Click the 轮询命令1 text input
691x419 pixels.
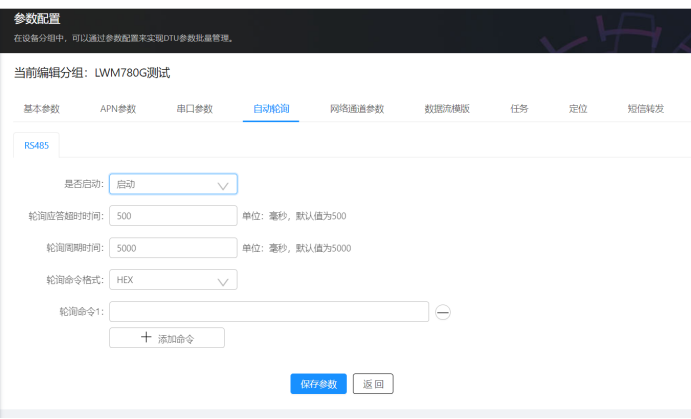point(269,312)
